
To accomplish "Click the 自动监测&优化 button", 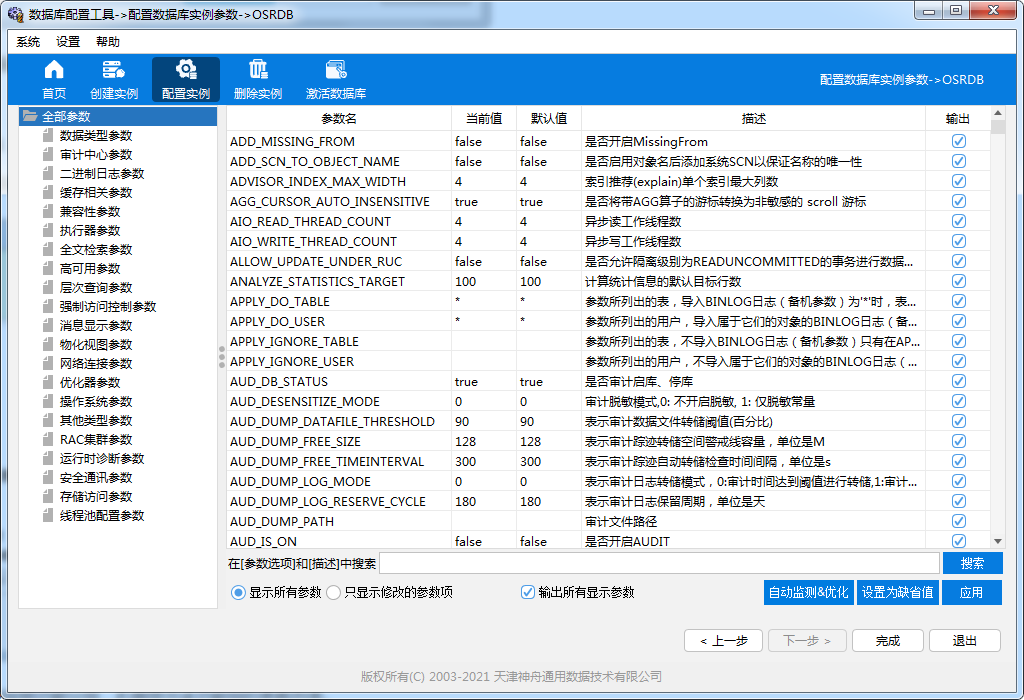I will point(808,592).
